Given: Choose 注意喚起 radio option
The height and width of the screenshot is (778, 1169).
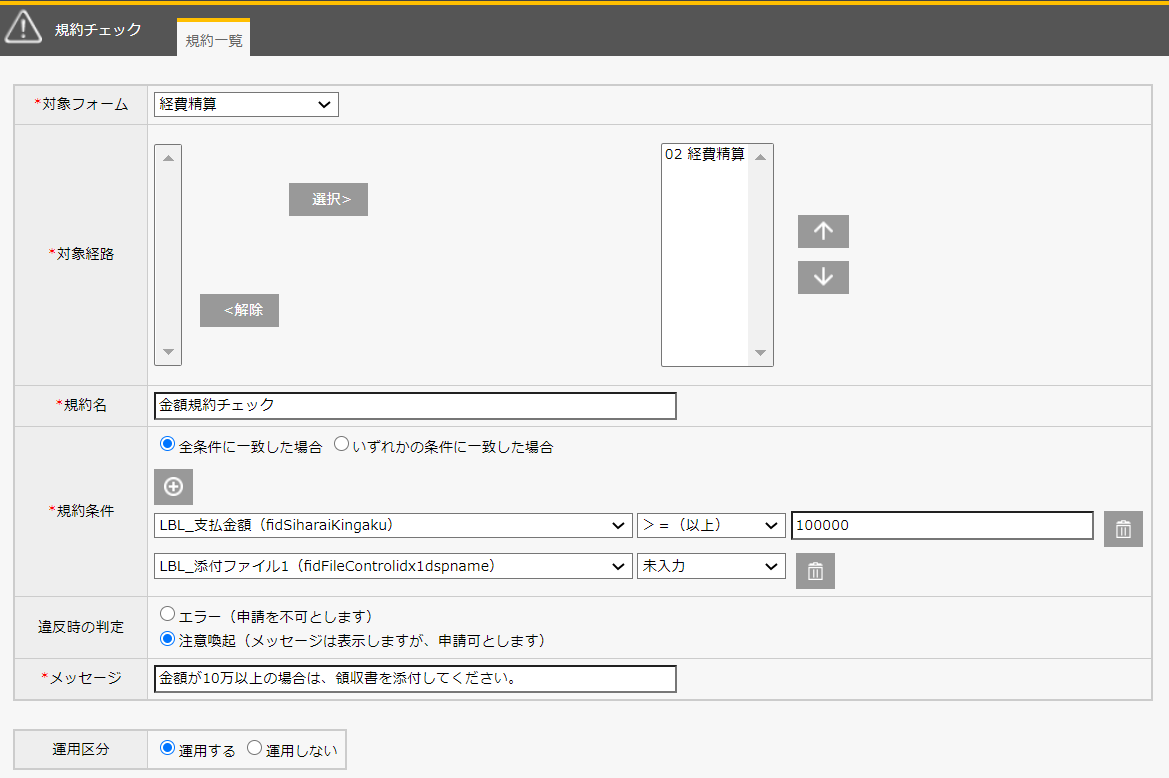Looking at the screenshot, I should tap(167, 639).
